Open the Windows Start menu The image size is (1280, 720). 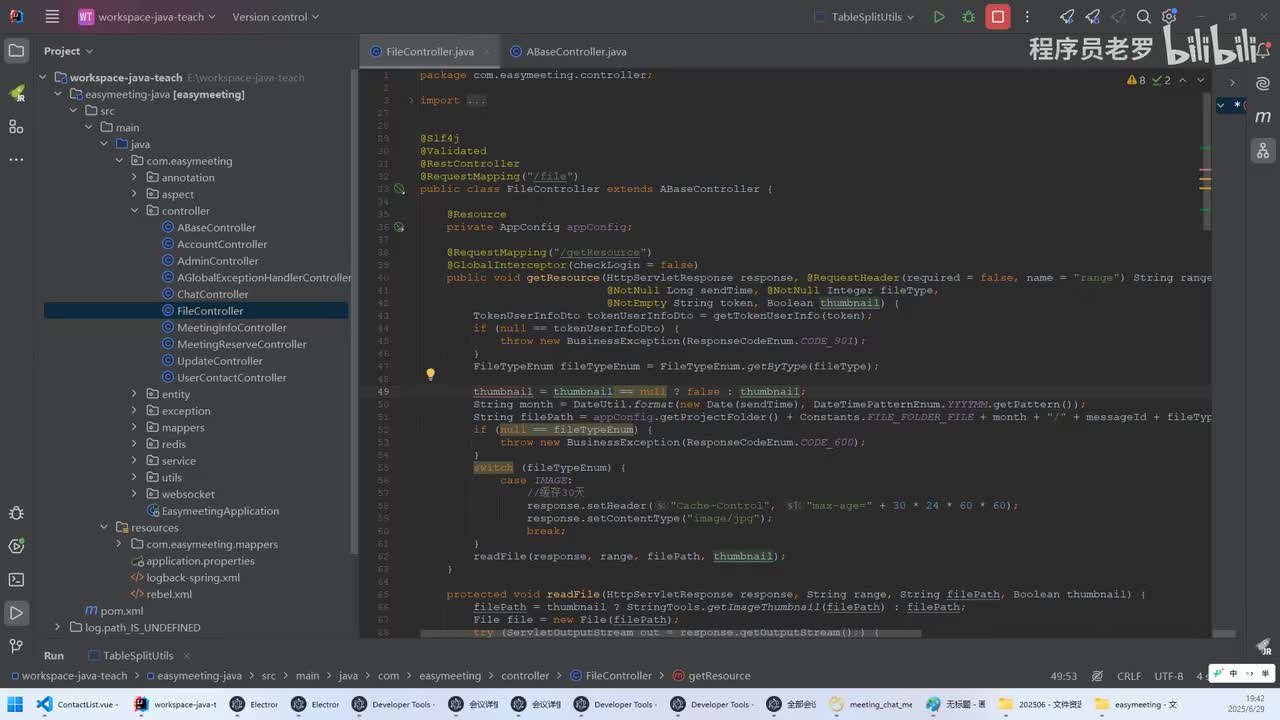[x=16, y=704]
